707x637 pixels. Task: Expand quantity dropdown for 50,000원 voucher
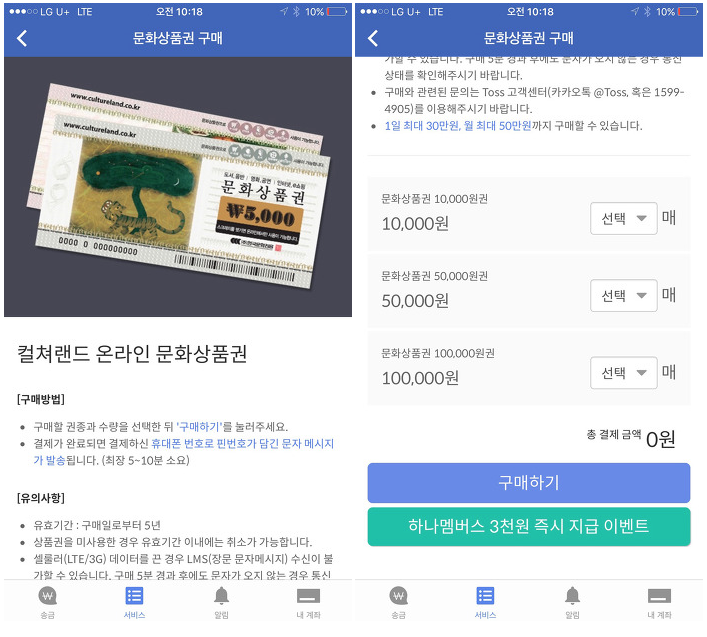[x=624, y=295]
